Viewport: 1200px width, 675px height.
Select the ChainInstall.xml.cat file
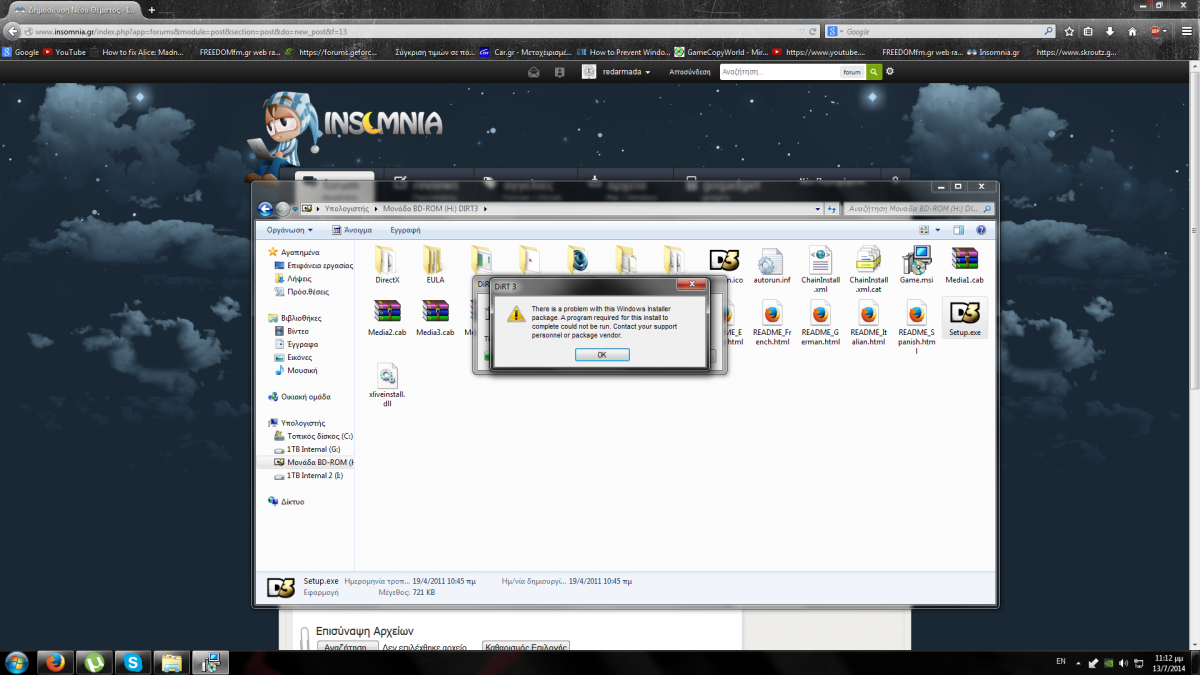click(x=869, y=269)
